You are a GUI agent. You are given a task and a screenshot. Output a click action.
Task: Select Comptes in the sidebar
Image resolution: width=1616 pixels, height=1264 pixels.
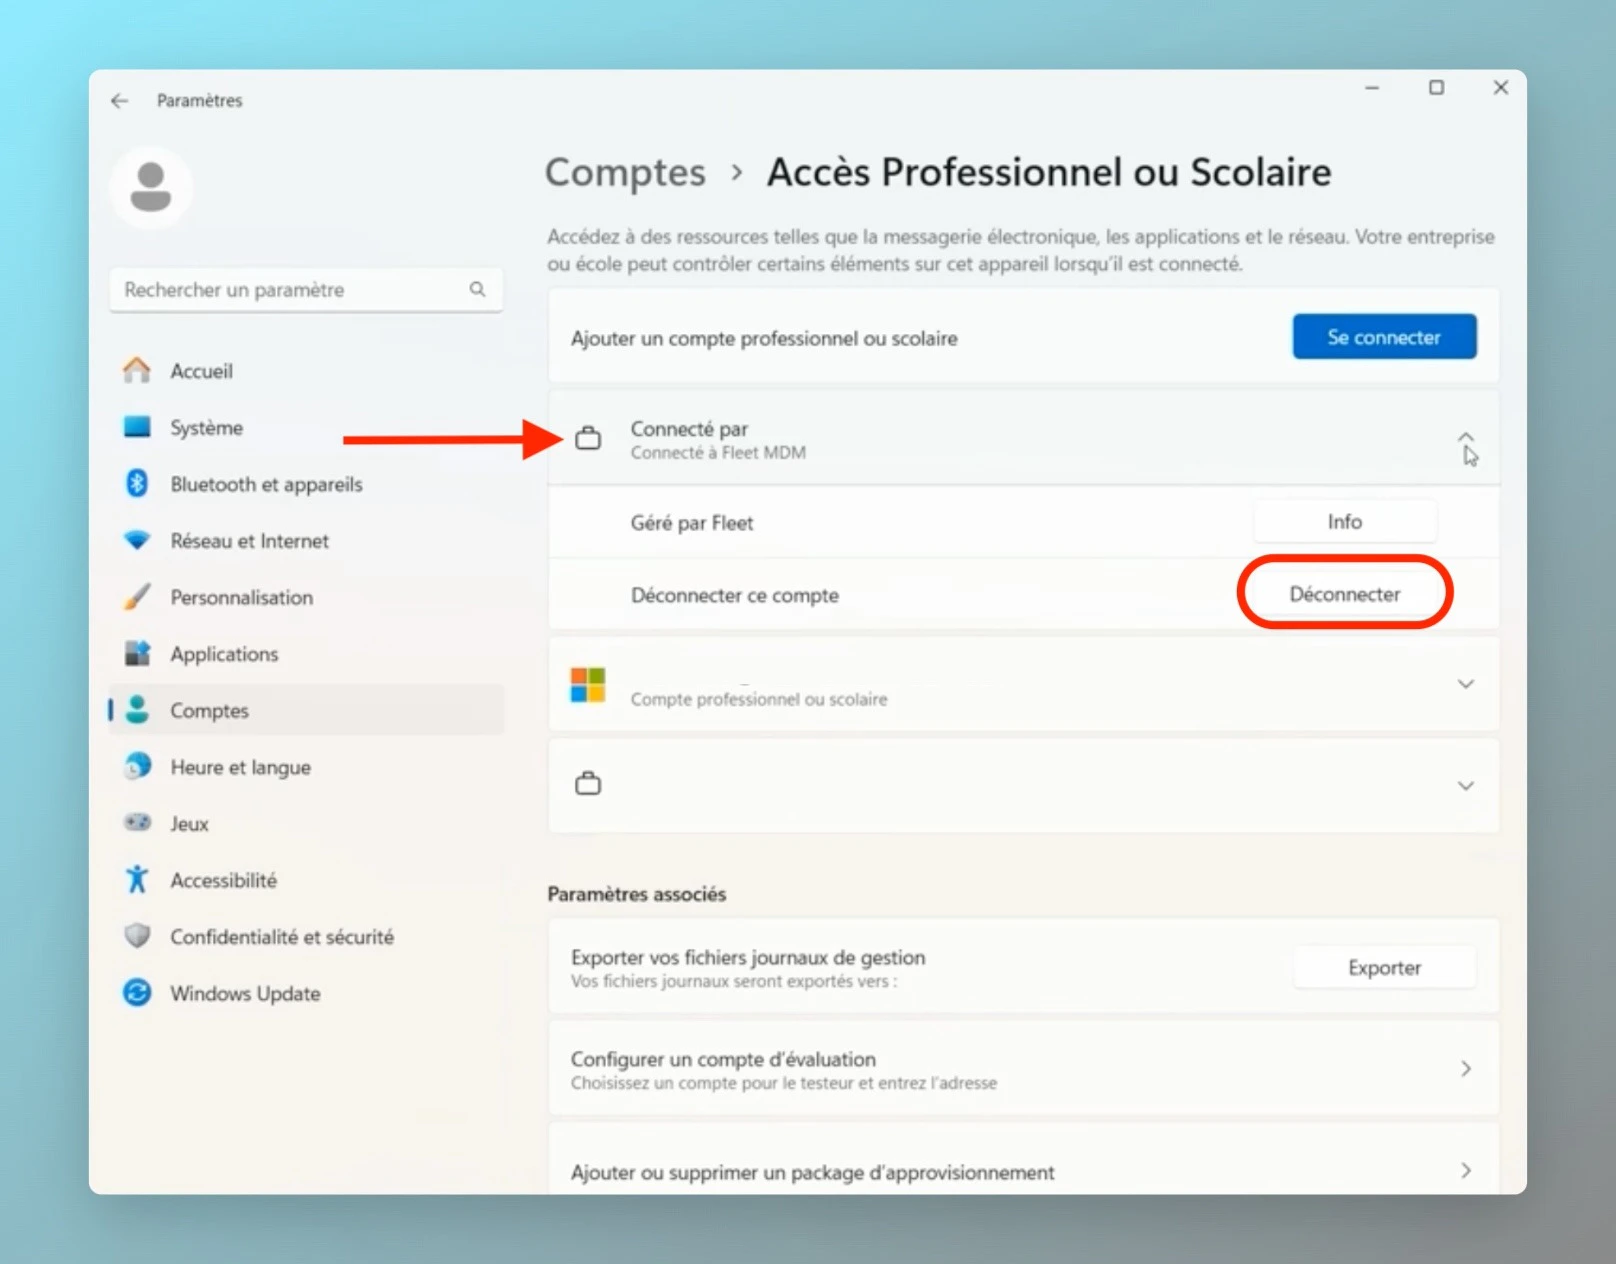(x=209, y=710)
